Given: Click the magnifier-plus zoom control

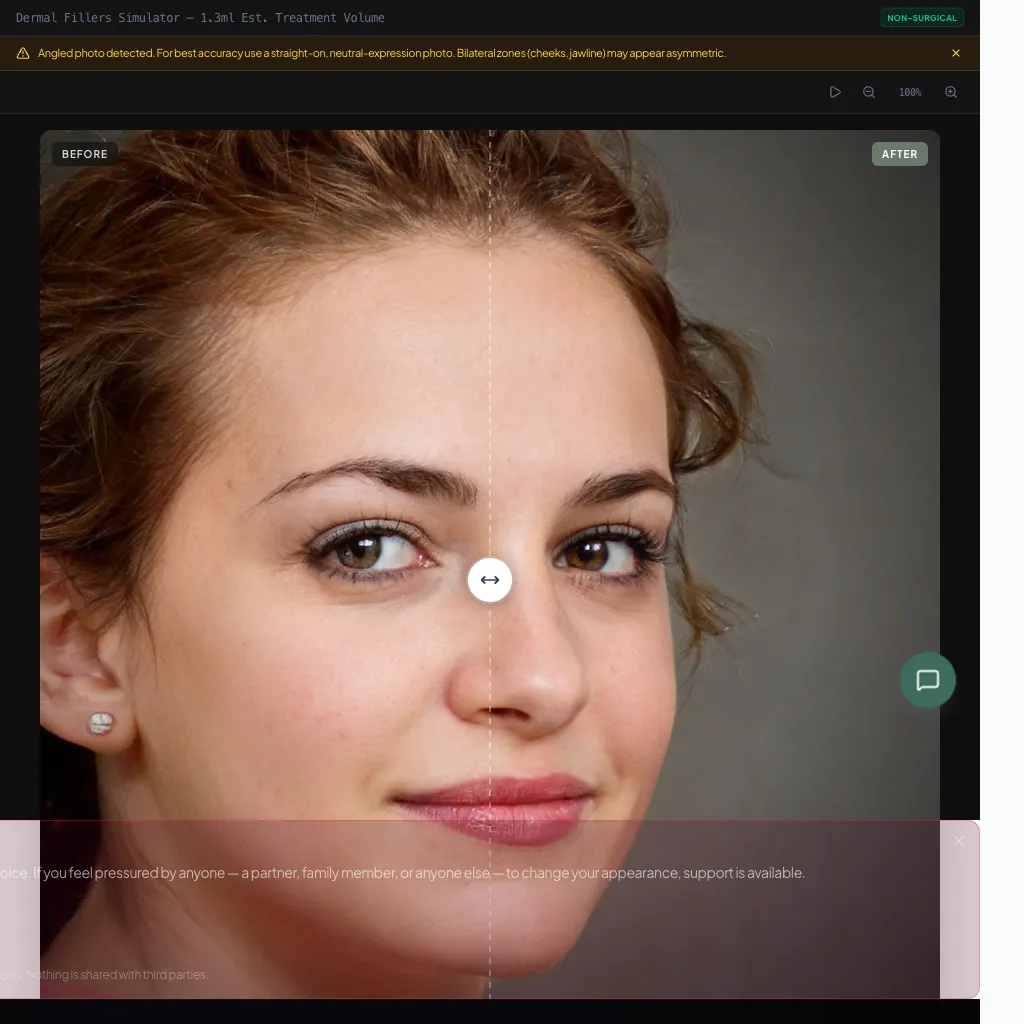Looking at the screenshot, I should point(950,91).
